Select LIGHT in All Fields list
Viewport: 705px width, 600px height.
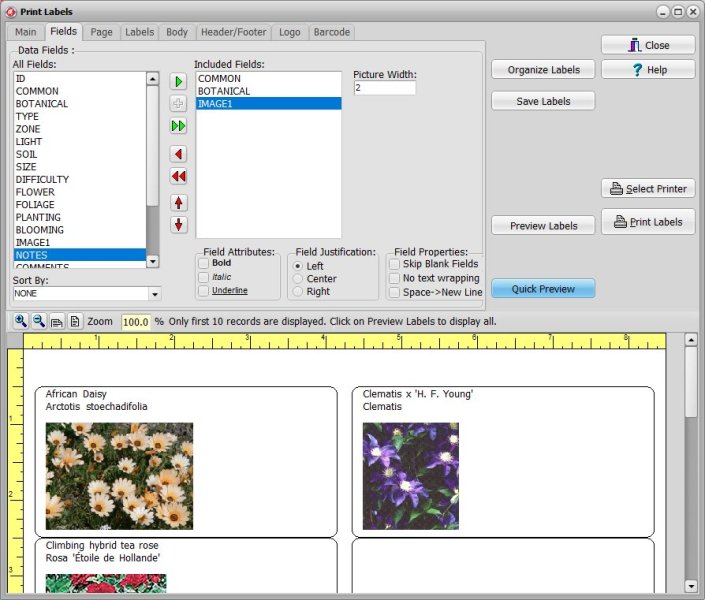pos(80,142)
